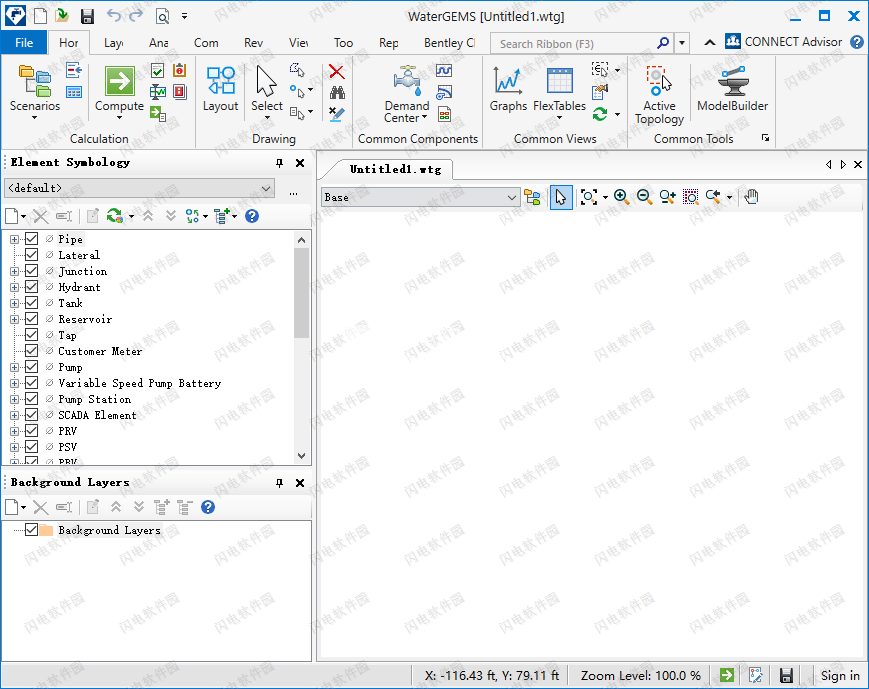
Task: Click the red X delete icon in Drawing group
Action: pos(336,72)
